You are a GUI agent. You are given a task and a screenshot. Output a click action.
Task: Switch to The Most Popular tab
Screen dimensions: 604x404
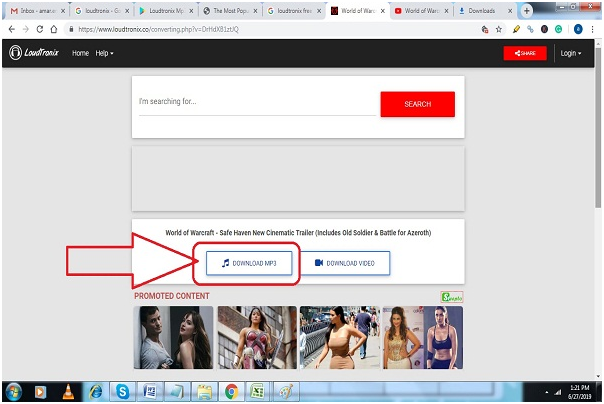tap(230, 11)
